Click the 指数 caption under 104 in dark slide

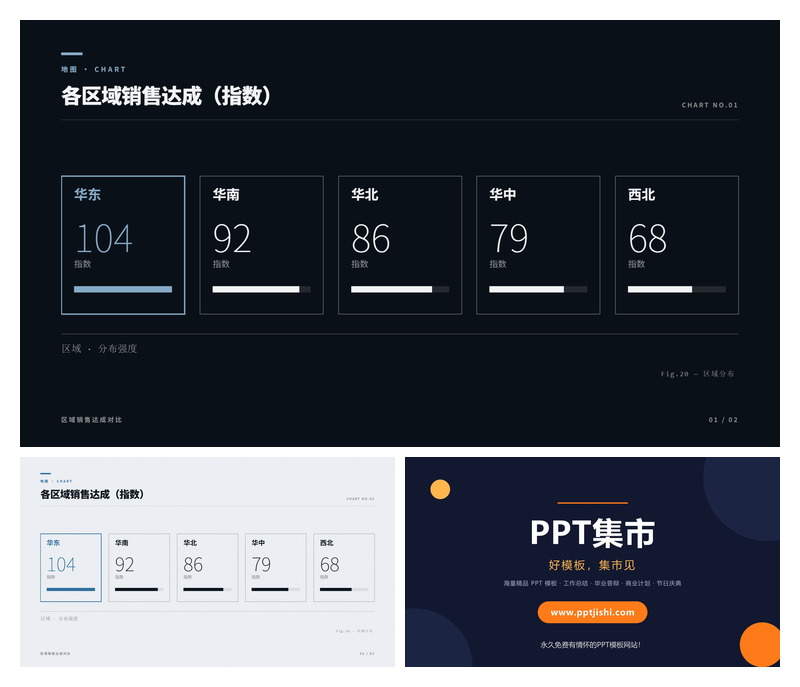click(83, 264)
